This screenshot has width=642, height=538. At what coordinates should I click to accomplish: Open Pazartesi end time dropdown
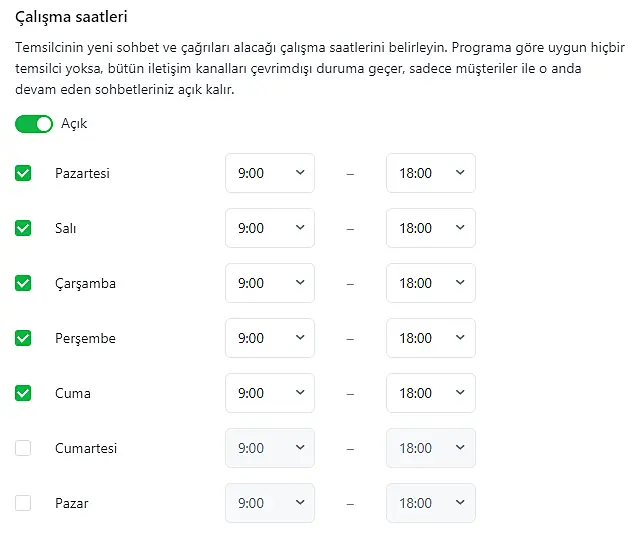431,173
